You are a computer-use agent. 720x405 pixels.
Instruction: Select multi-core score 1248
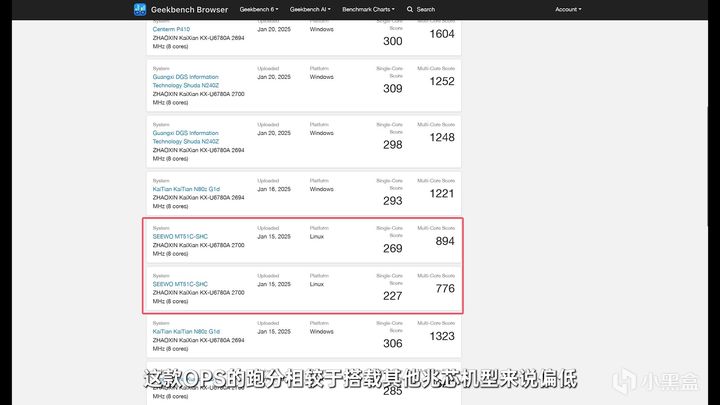442,137
